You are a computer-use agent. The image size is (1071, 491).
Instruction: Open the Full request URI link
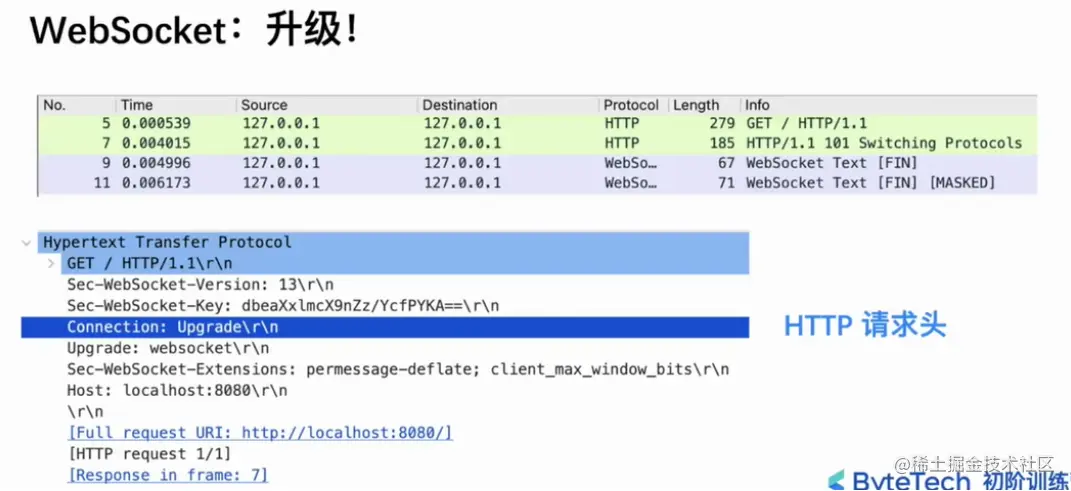click(260, 433)
